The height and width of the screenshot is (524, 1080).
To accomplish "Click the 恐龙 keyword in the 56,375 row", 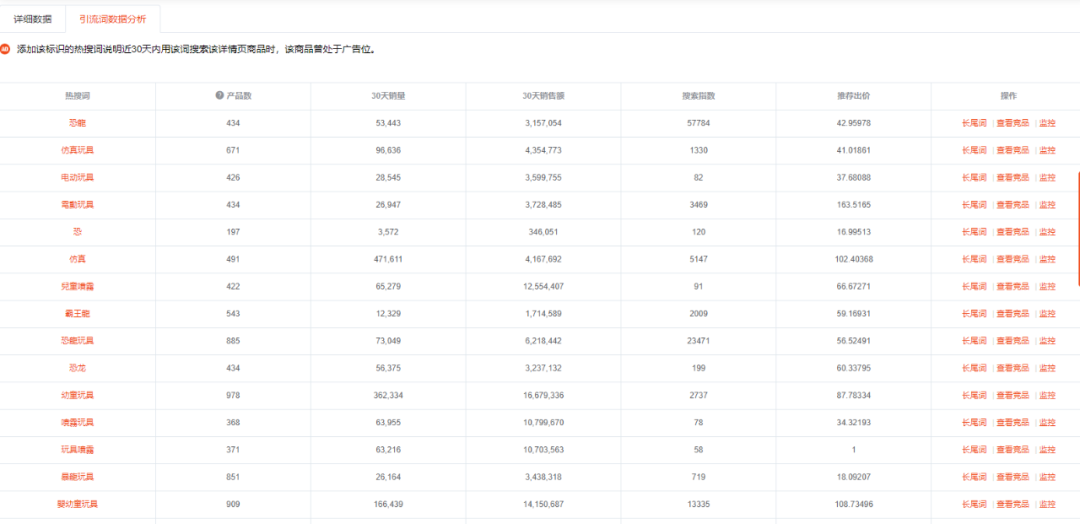I will pyautogui.click(x=77, y=368).
